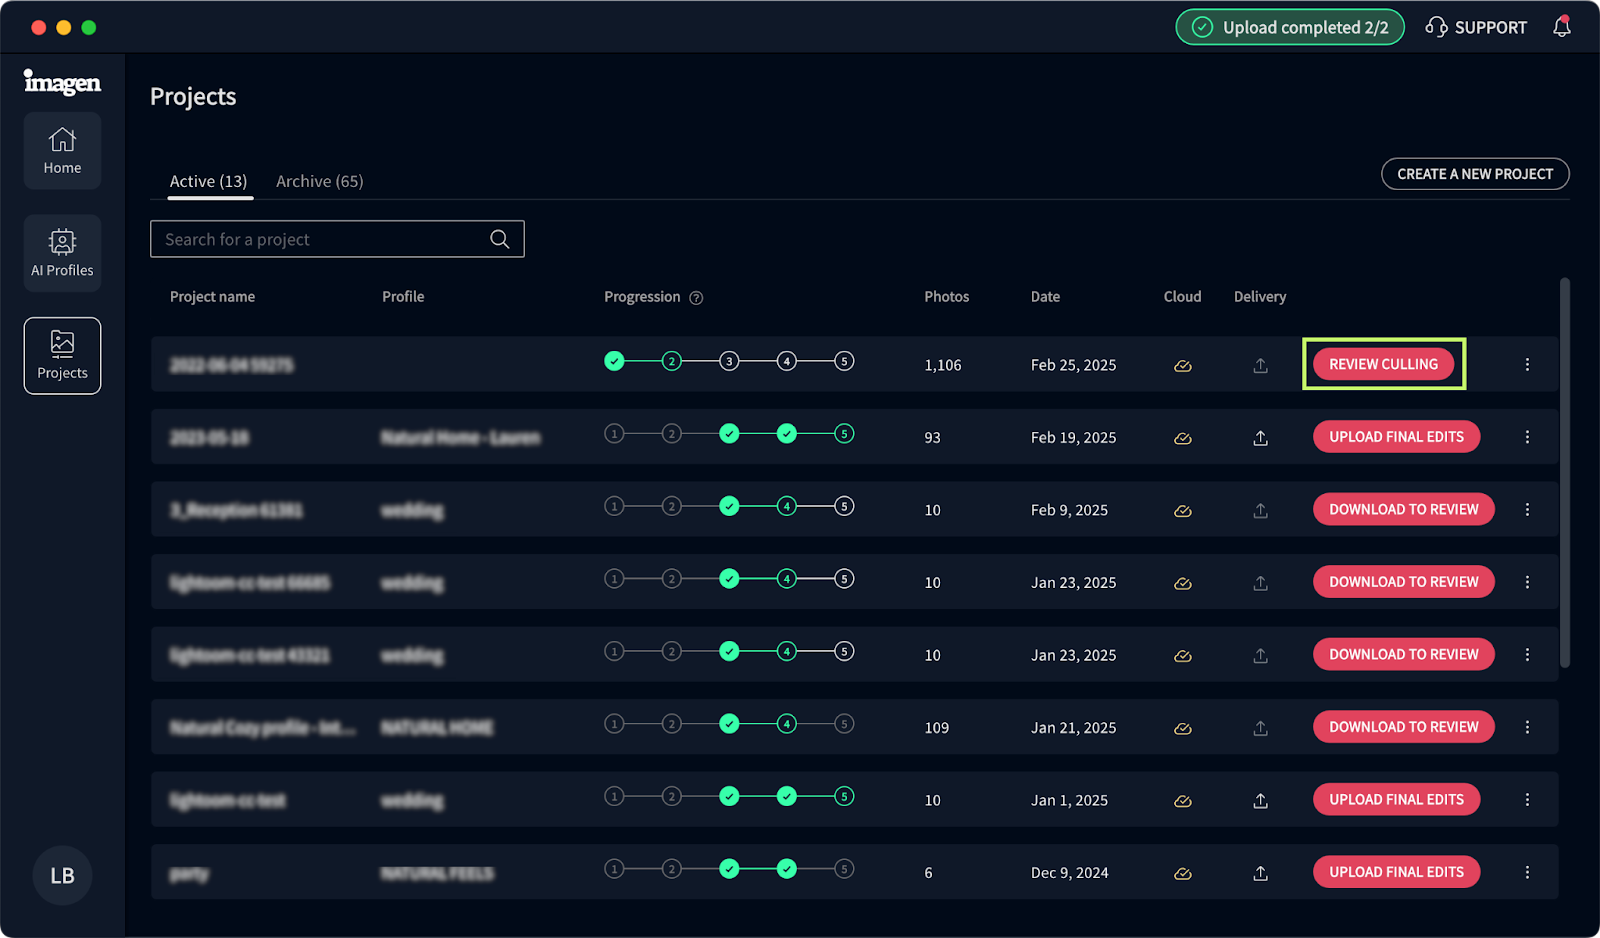Image resolution: width=1600 pixels, height=938 pixels.
Task: Click the delivery icon for Feb 19, 2025 project
Action: [1261, 437]
